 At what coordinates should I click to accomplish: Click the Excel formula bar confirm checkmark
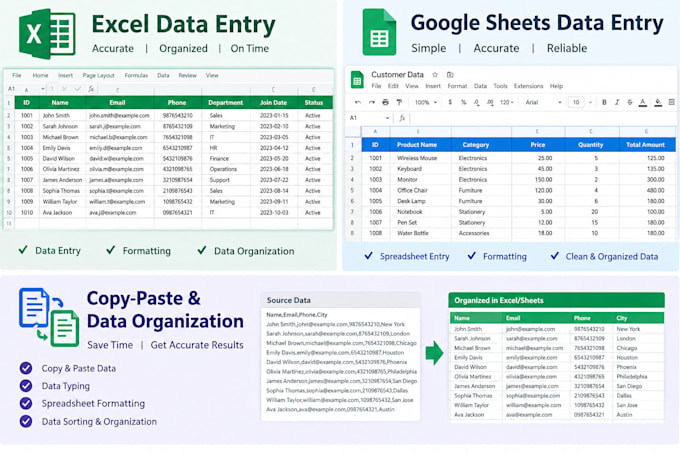(78, 89)
